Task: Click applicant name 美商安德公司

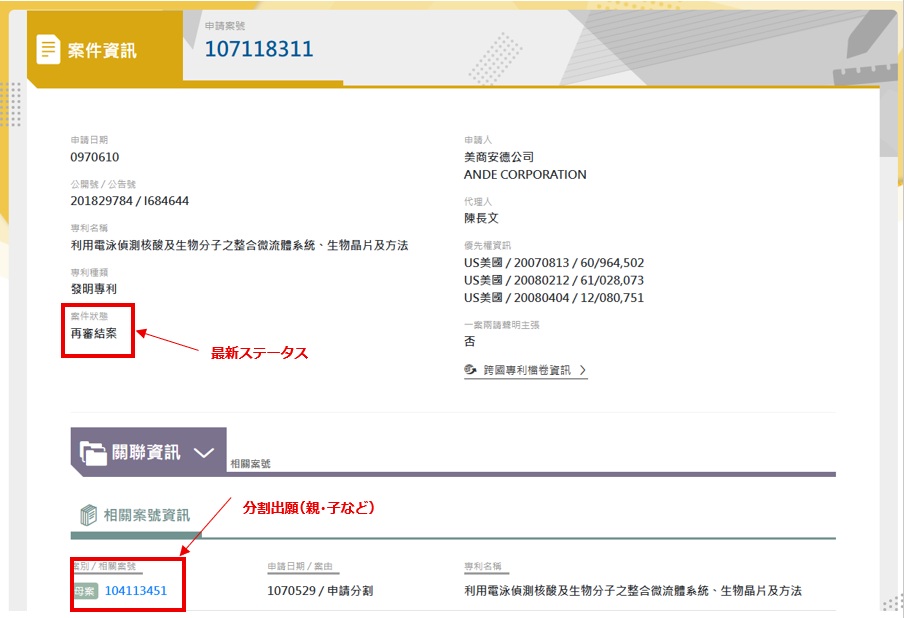Action: [x=499, y=157]
